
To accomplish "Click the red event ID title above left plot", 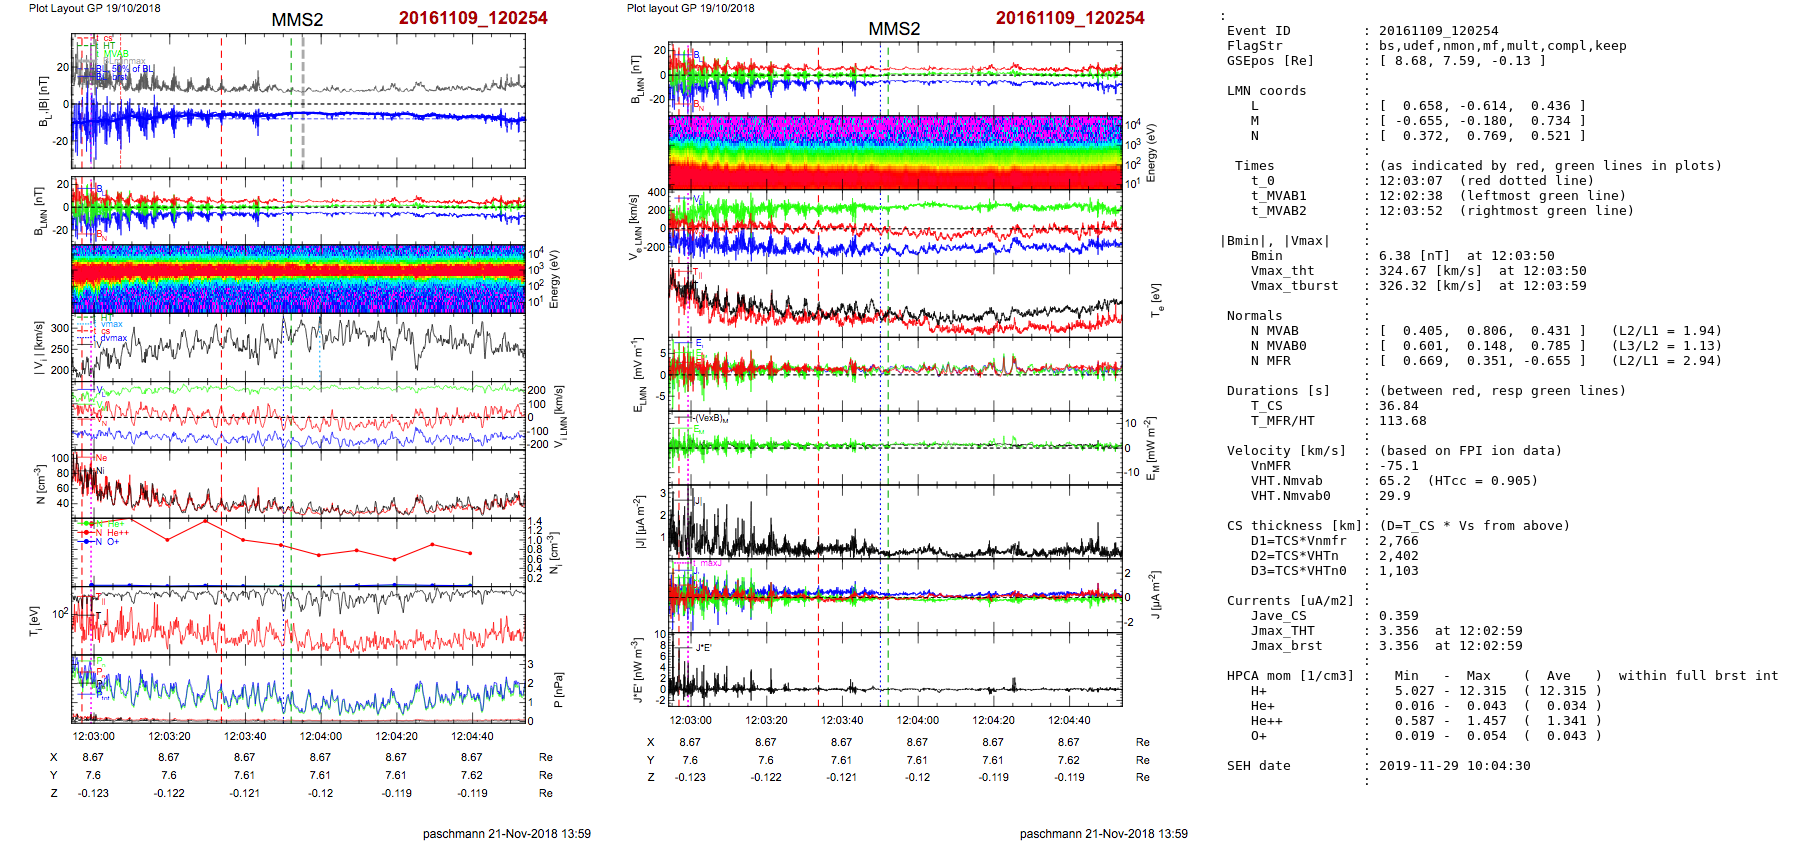I will 472,18.
